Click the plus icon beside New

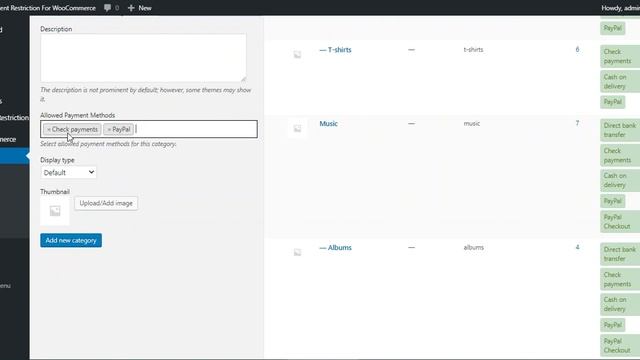pyautogui.click(x=131, y=8)
